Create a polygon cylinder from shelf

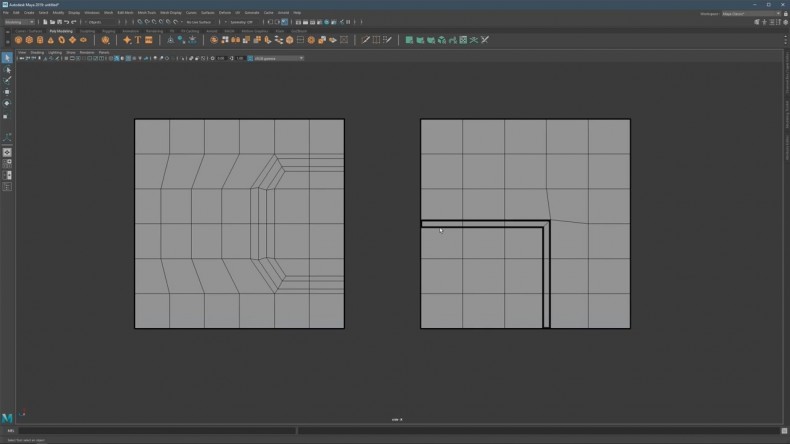click(x=40, y=40)
